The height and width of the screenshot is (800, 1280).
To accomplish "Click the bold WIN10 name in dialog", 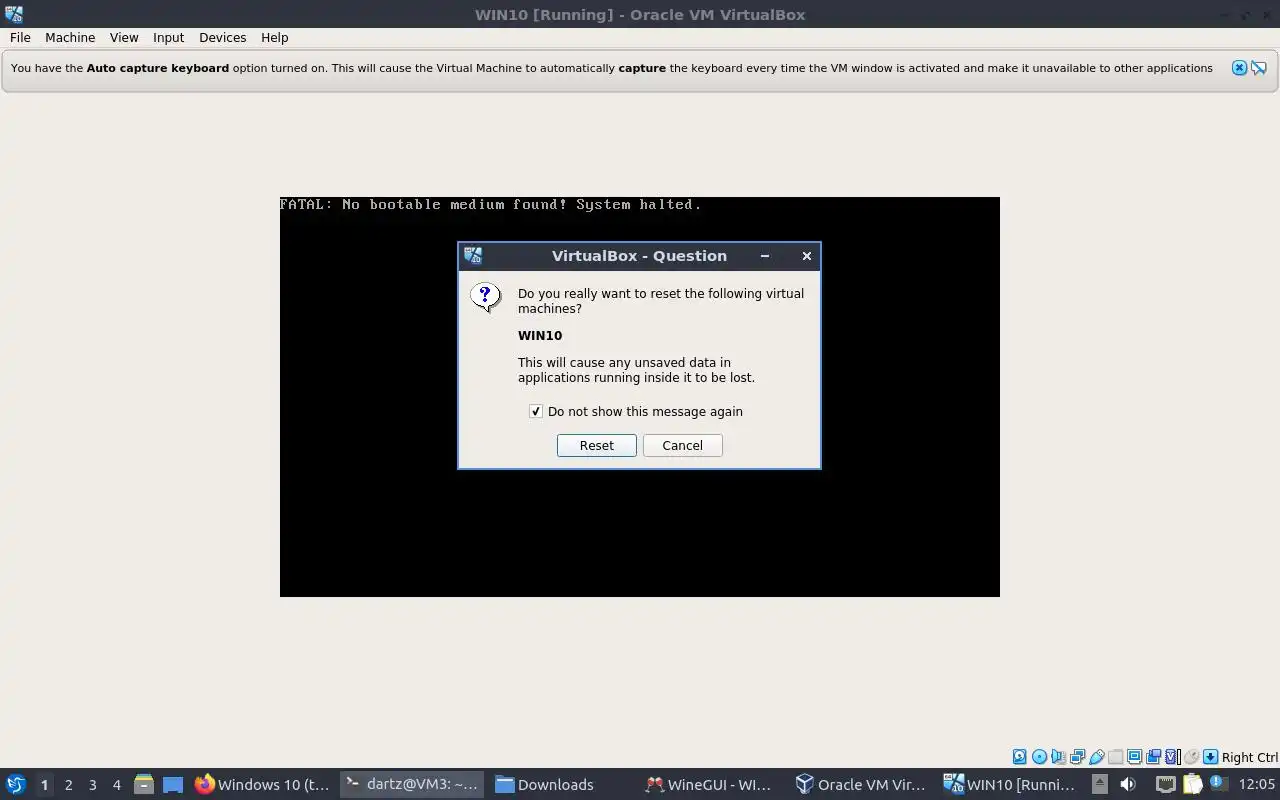I will (x=540, y=336).
